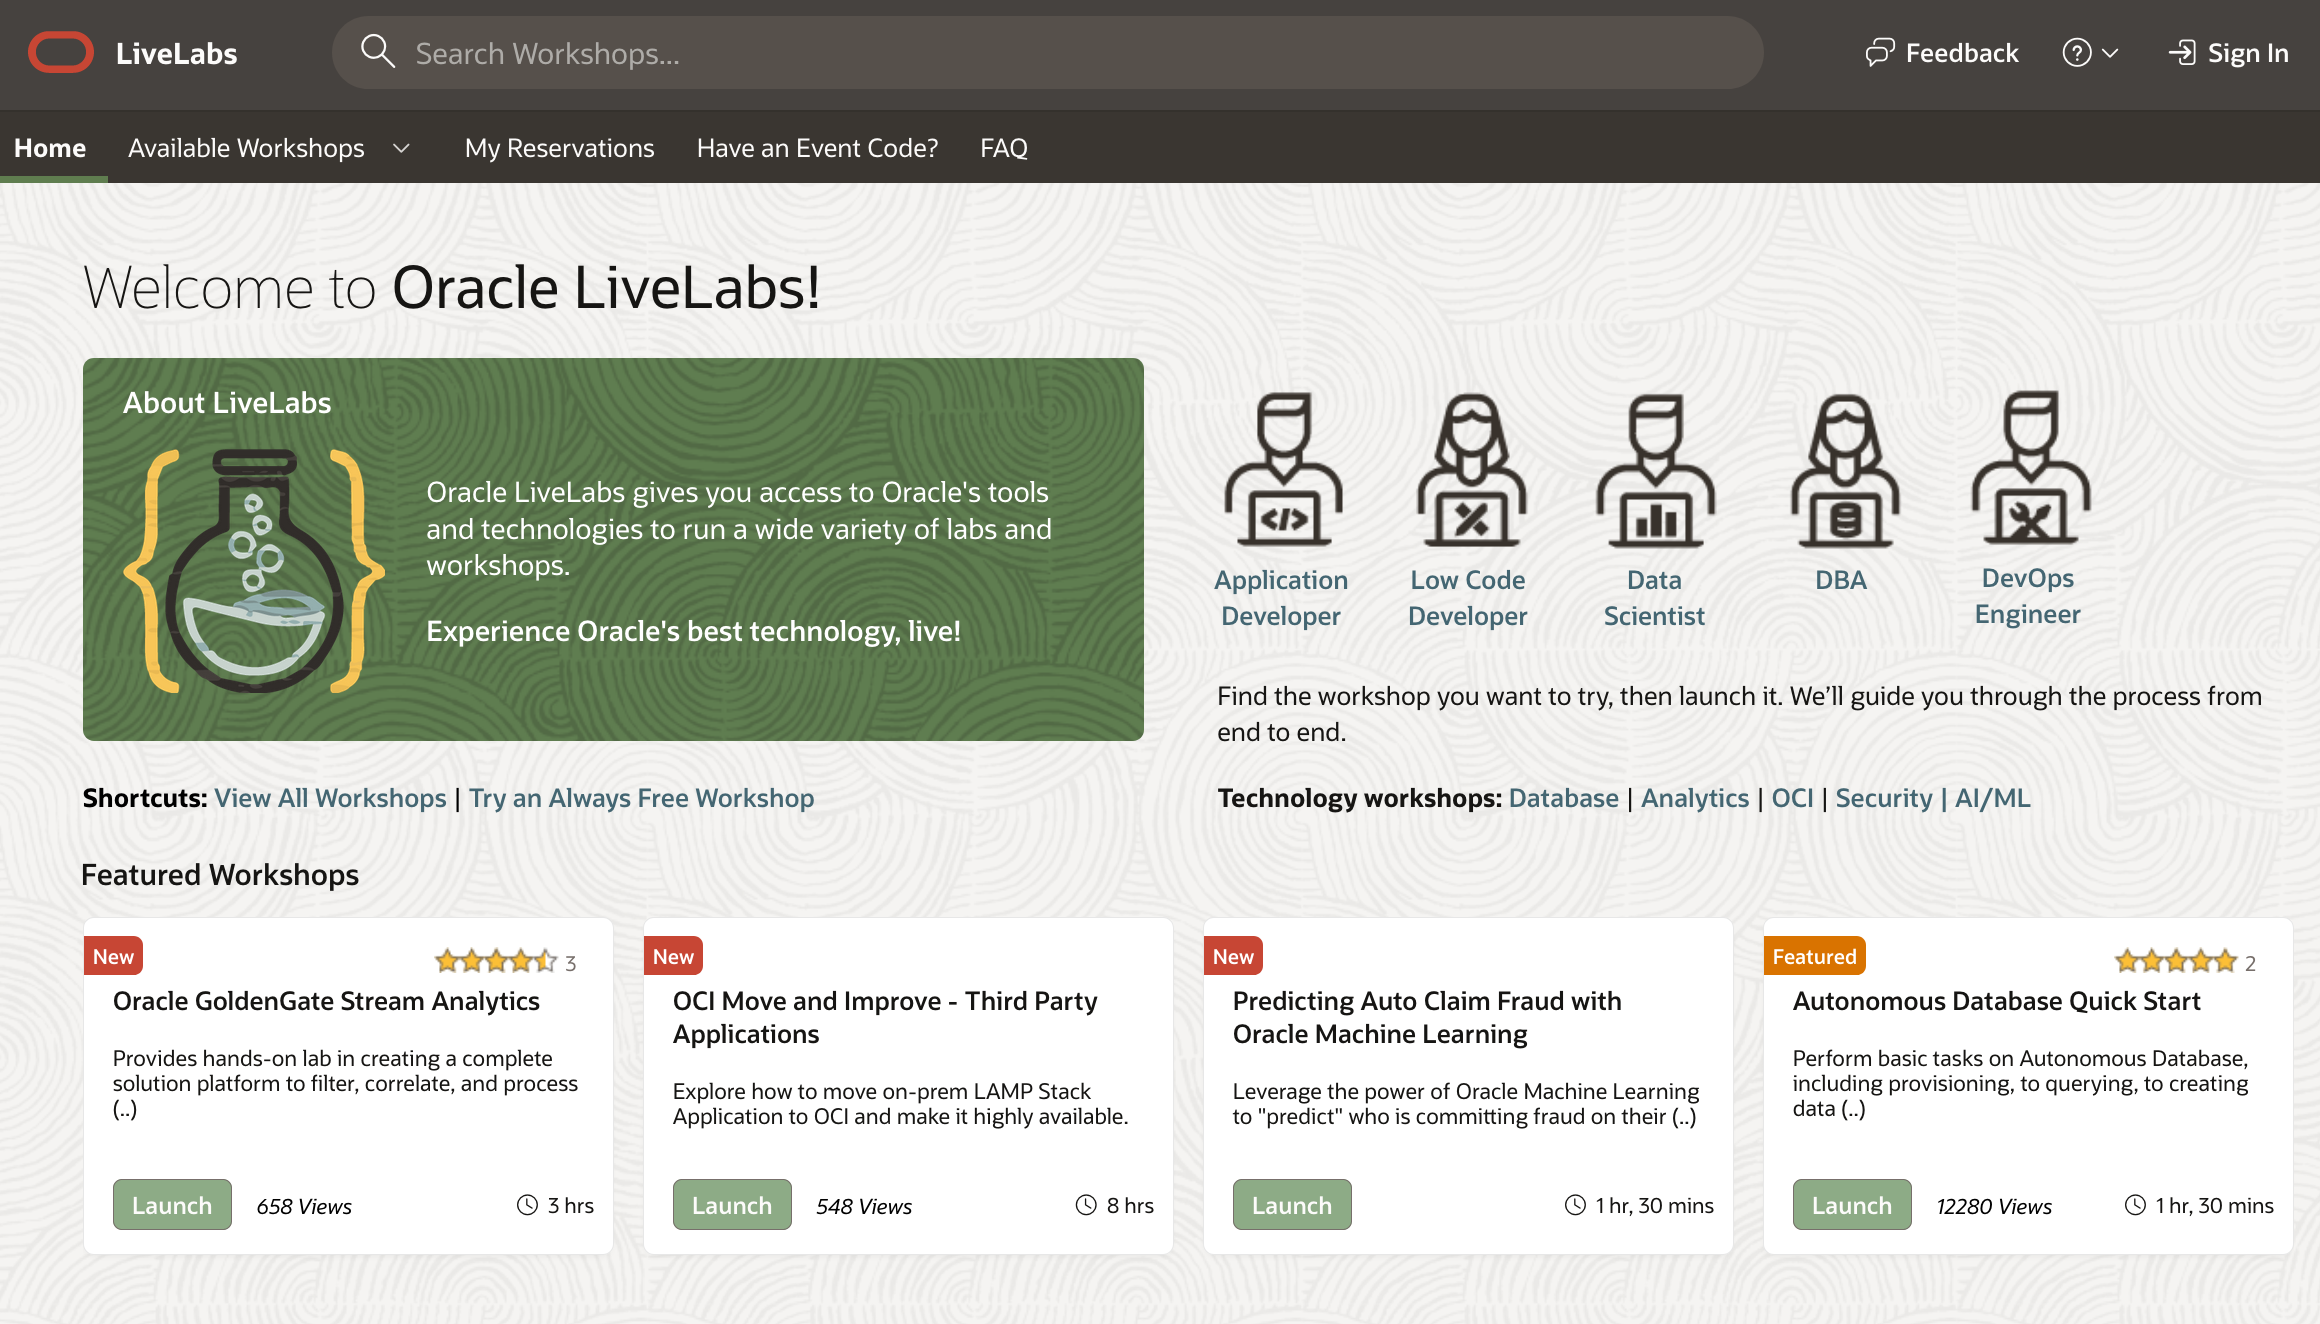Choose the Data Scientist persona icon

[1655, 469]
